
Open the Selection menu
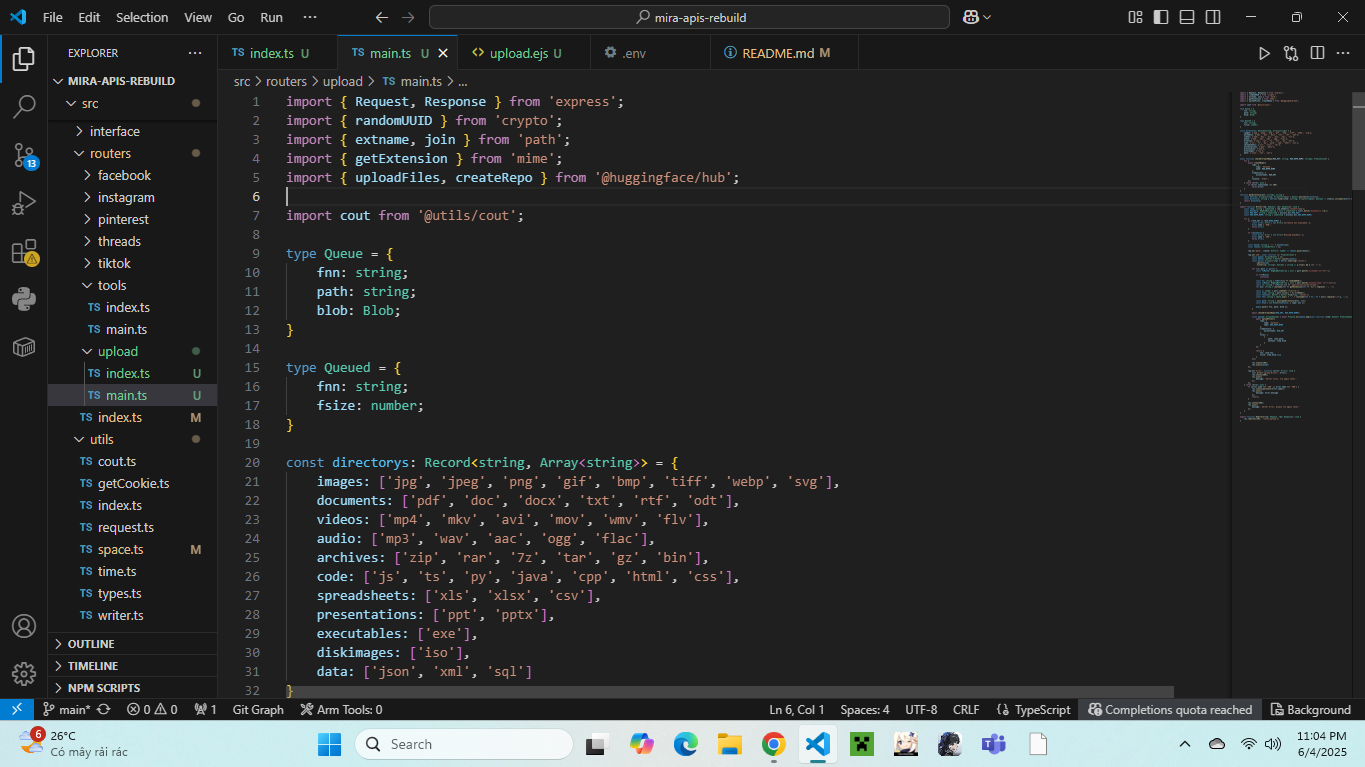pos(142,17)
